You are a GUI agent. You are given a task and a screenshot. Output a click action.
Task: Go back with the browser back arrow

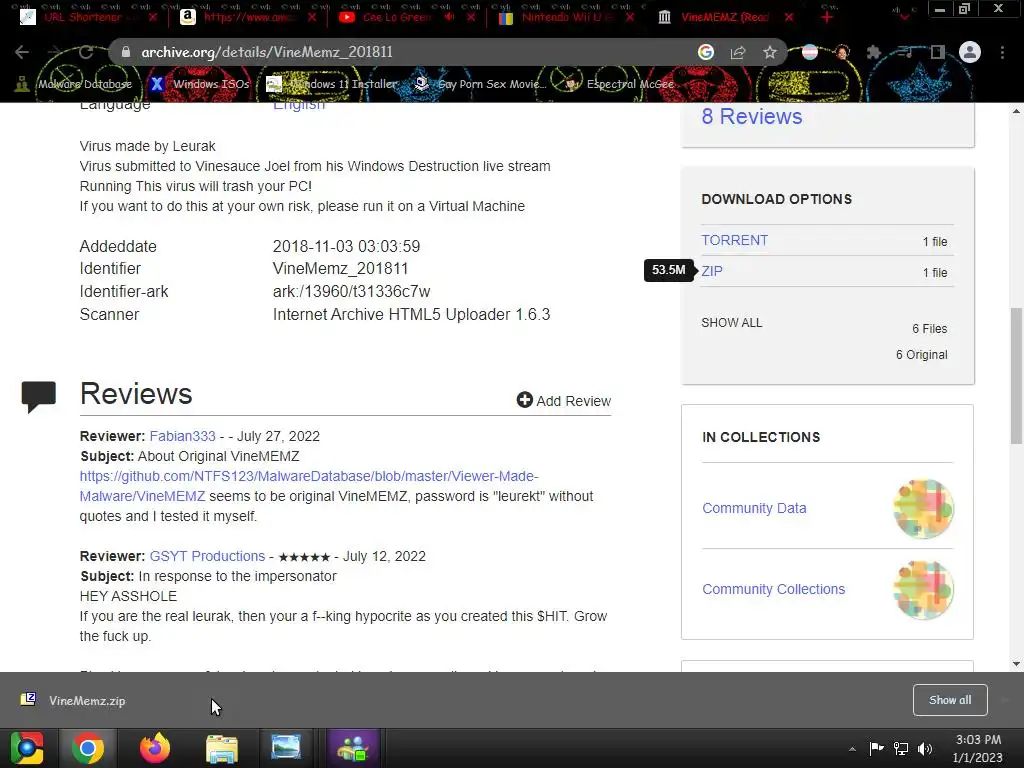(x=22, y=52)
